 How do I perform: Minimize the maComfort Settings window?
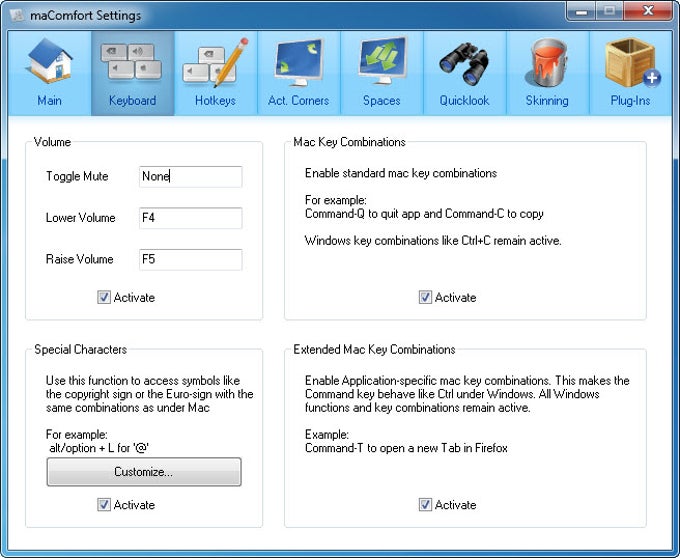click(581, 12)
